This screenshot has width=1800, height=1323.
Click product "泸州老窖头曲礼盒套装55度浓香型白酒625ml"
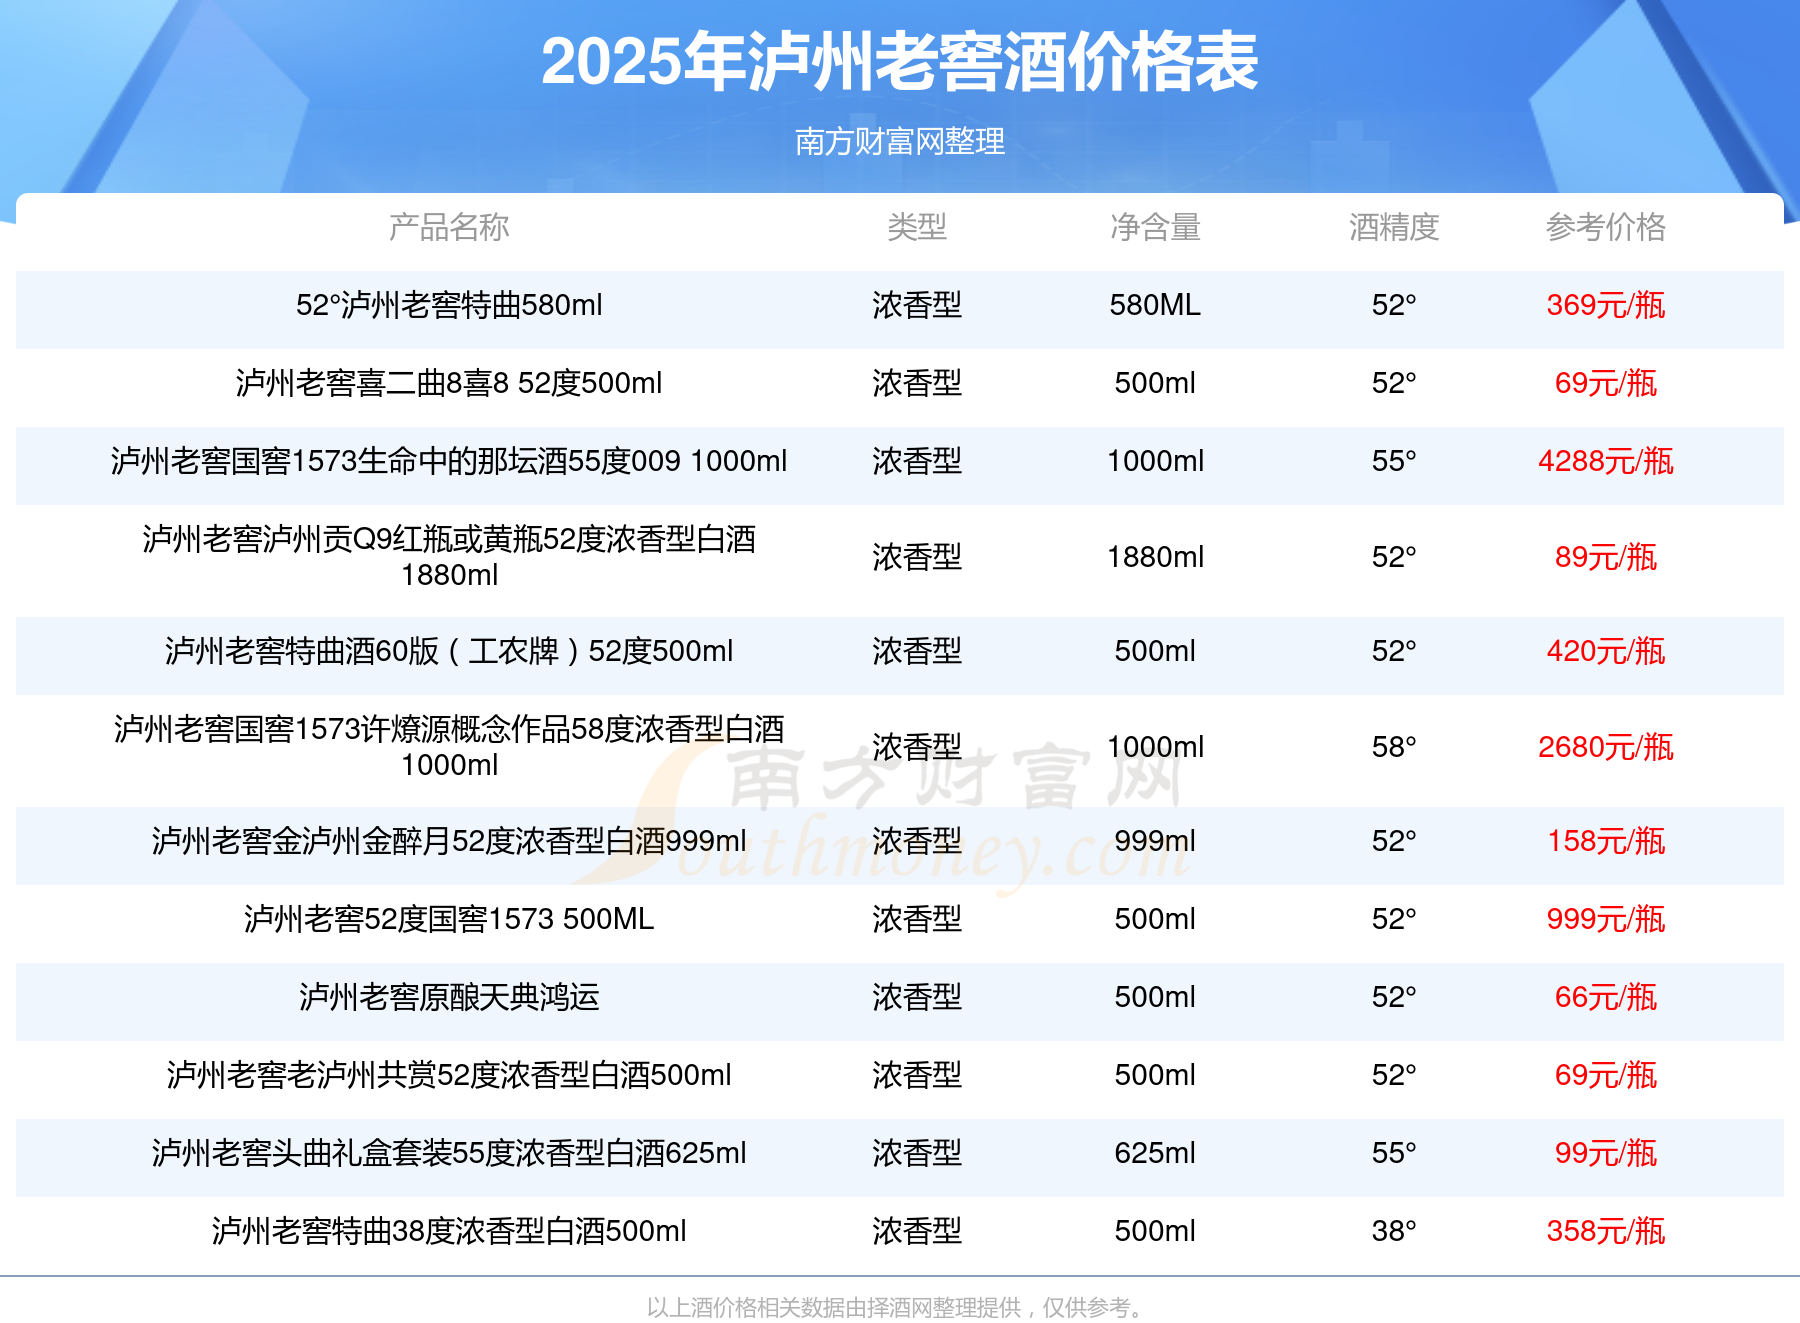(449, 1153)
